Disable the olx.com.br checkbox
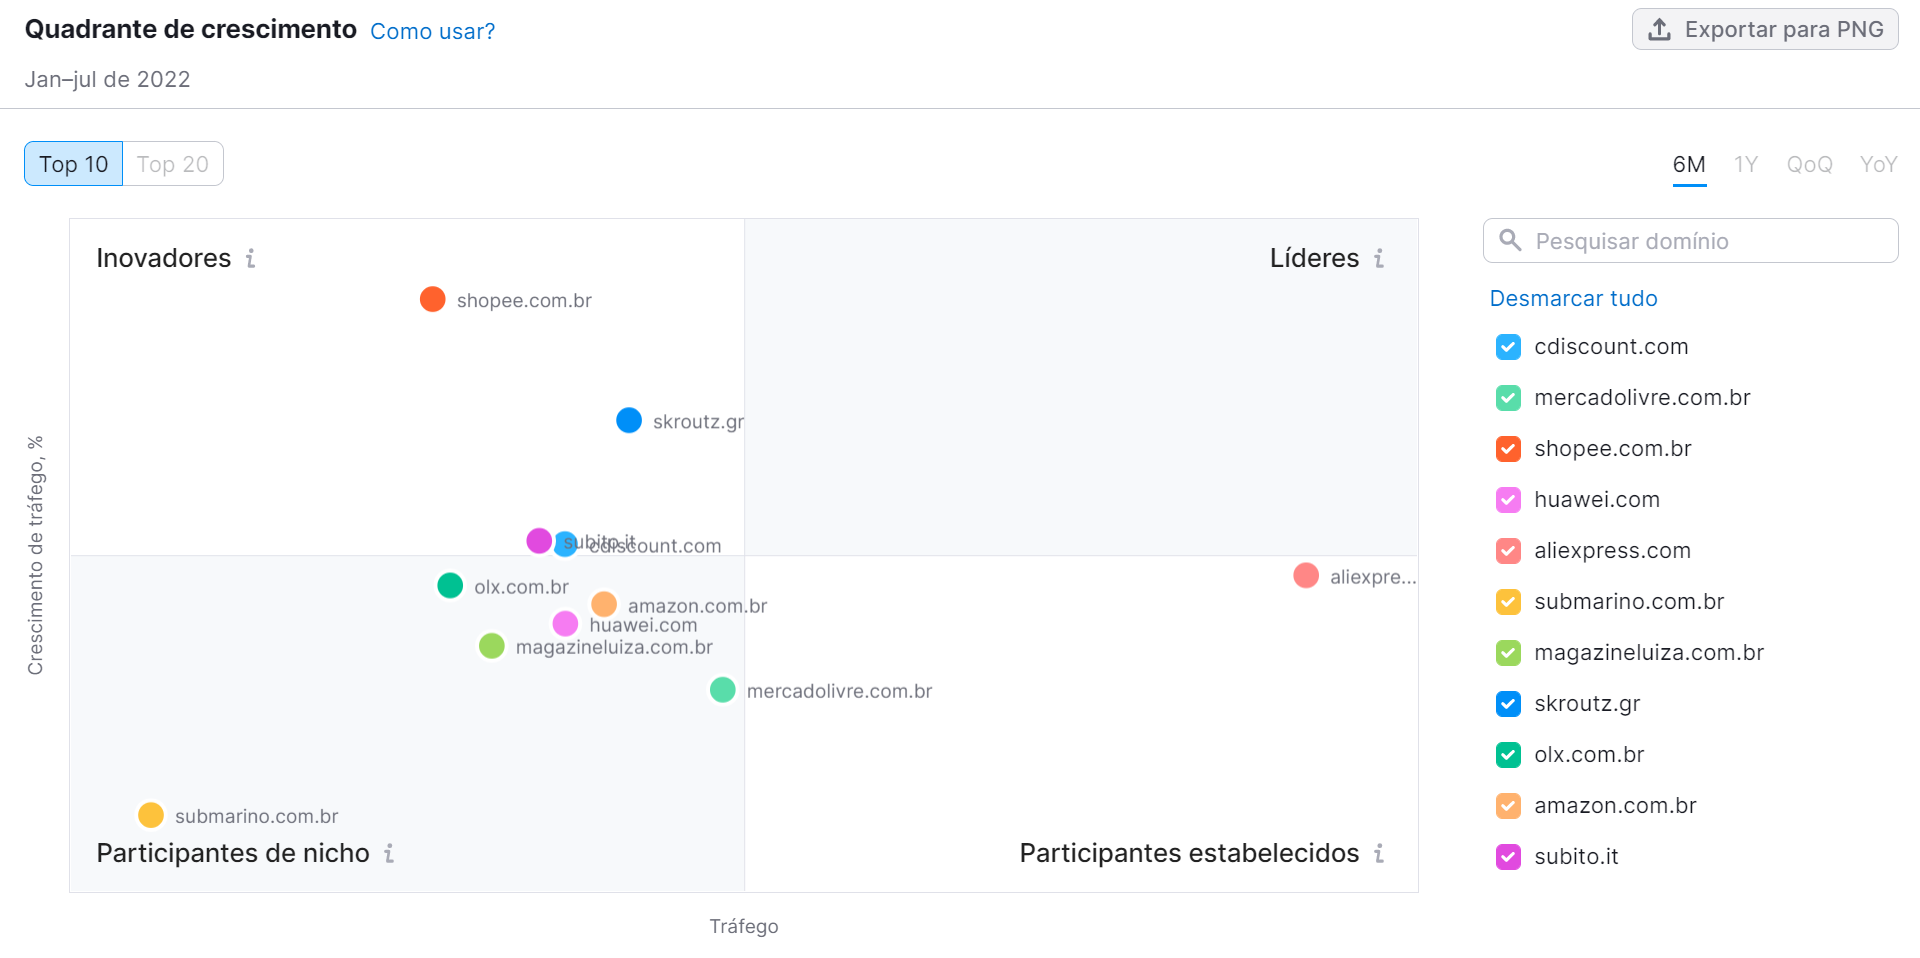 (x=1508, y=755)
